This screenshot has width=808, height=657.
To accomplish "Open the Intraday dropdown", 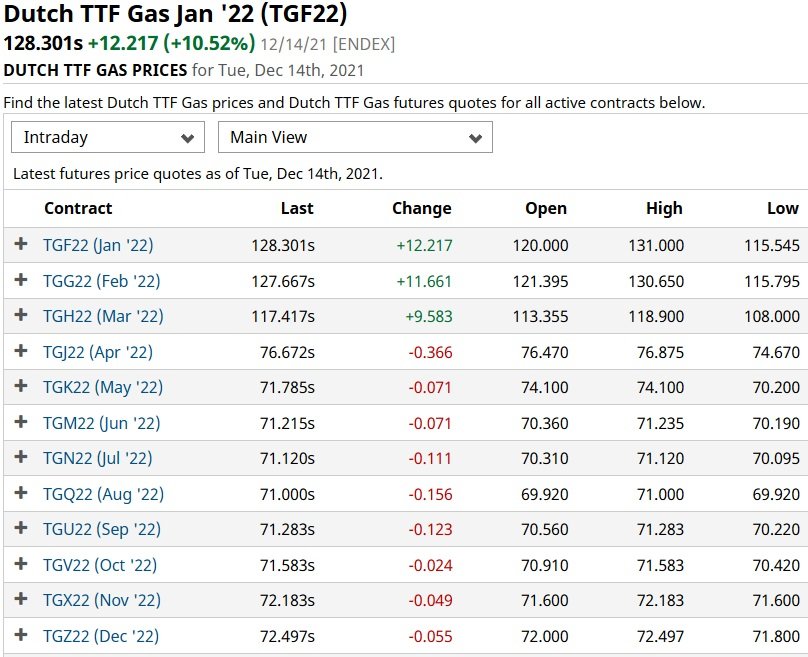I will (108, 137).
